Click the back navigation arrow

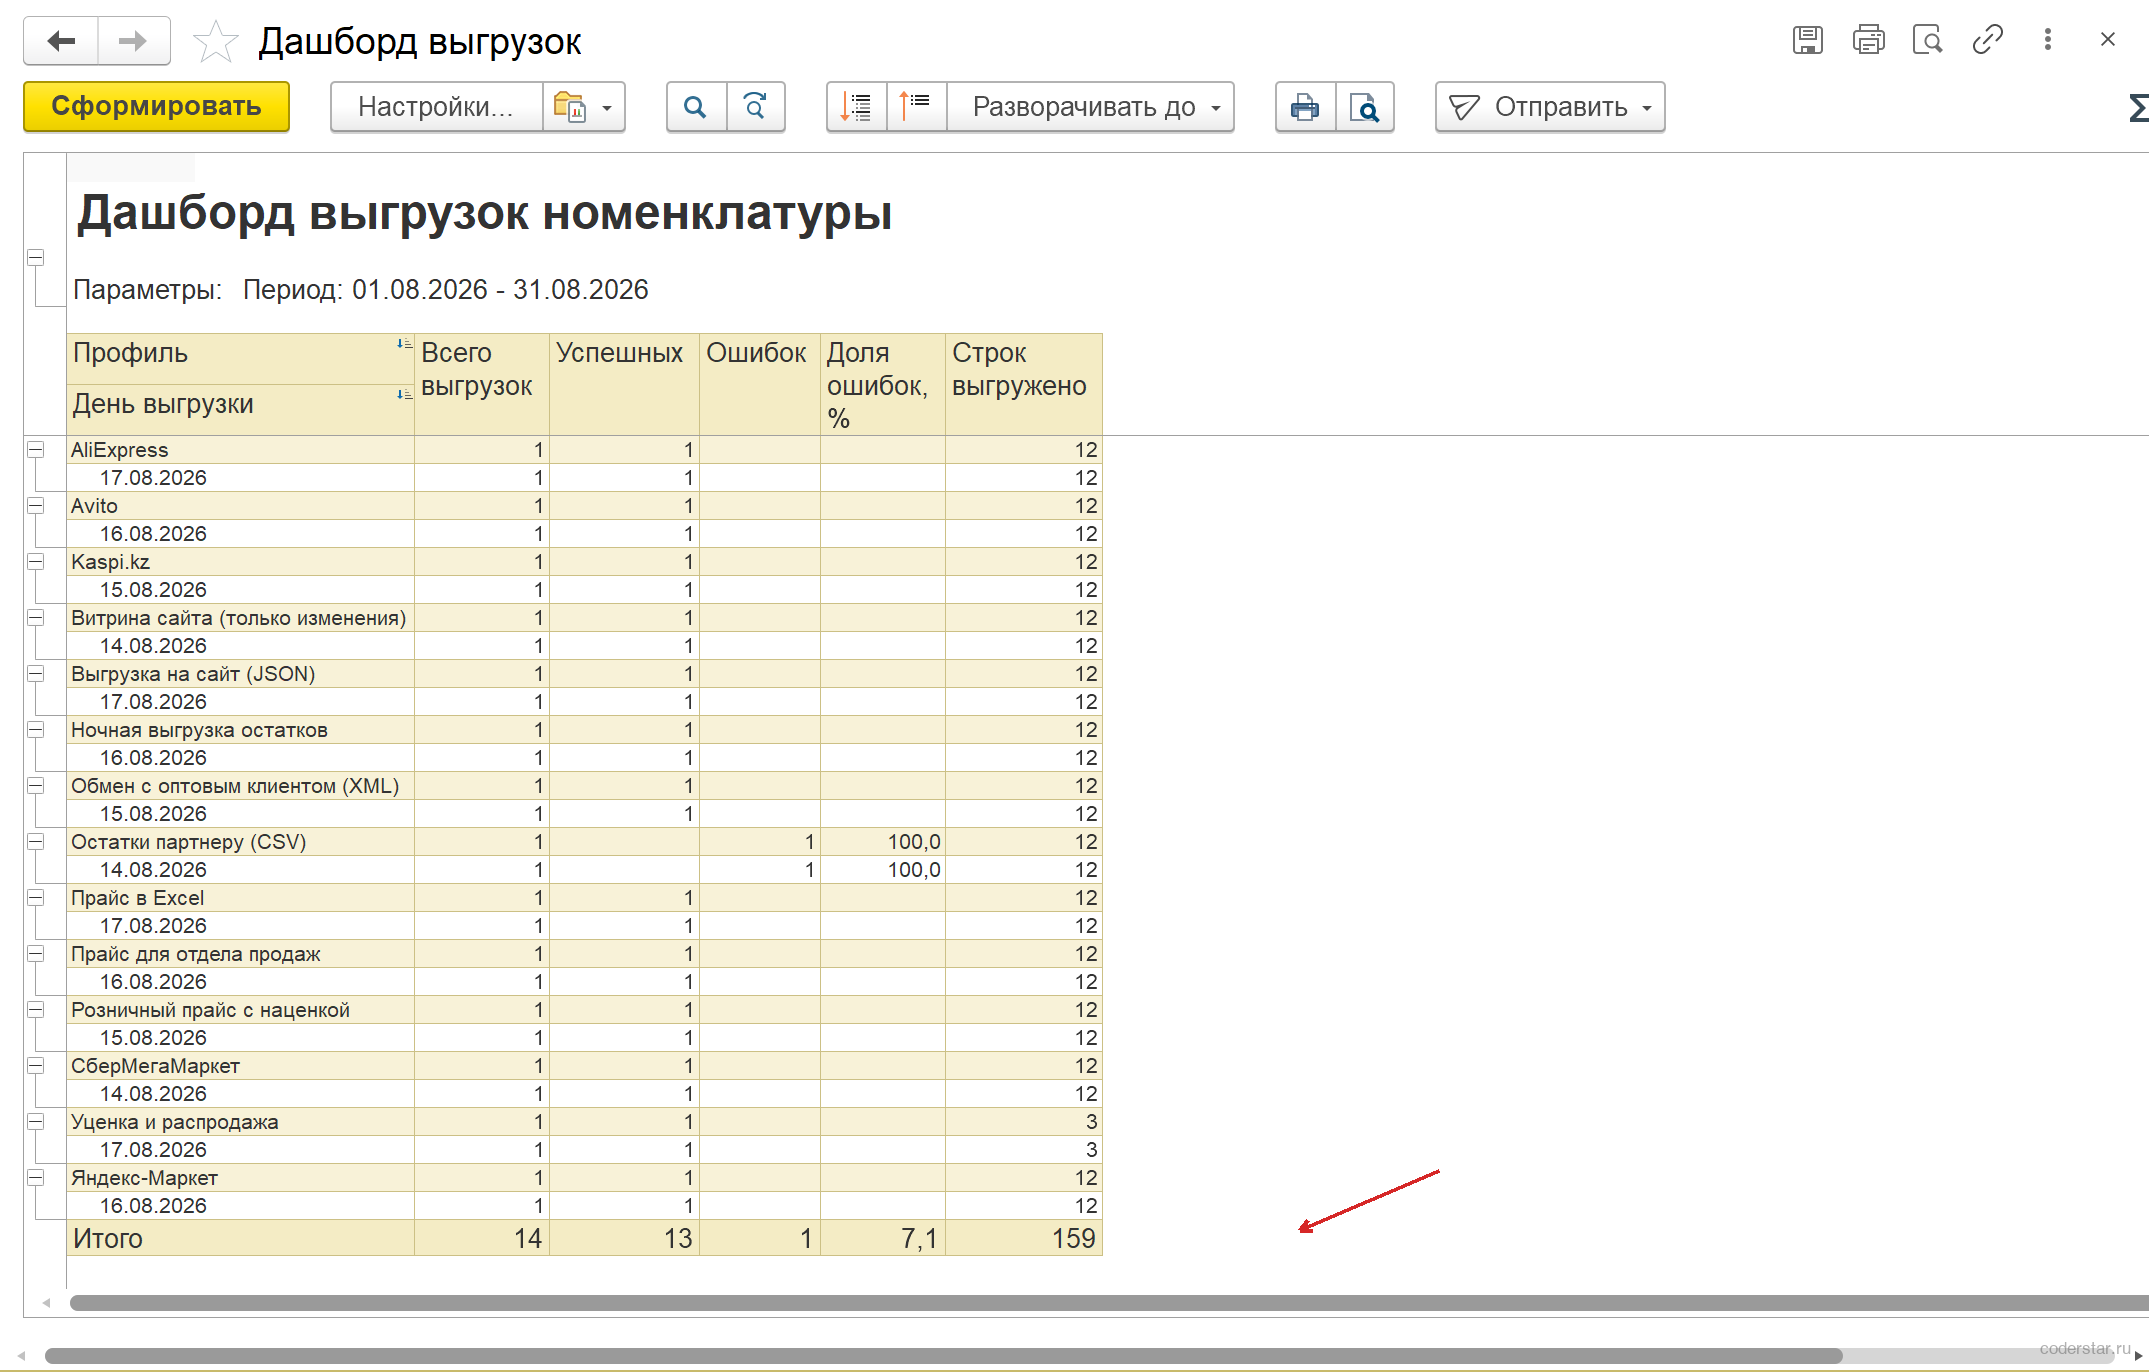61,41
